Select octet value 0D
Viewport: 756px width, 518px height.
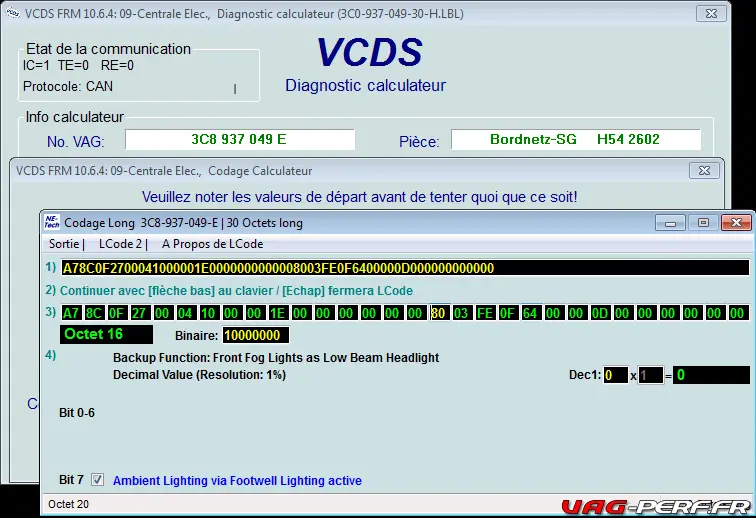599,313
